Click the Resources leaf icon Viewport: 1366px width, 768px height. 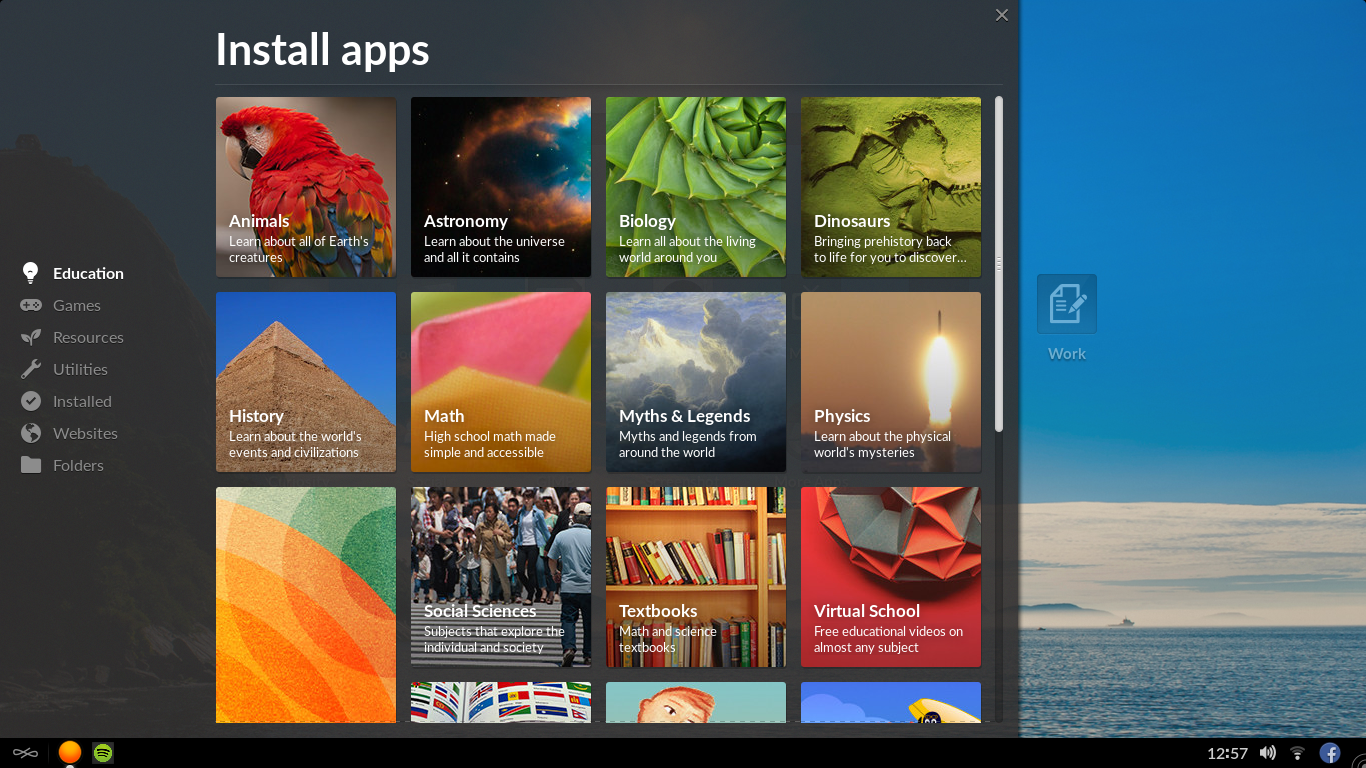click(31, 337)
